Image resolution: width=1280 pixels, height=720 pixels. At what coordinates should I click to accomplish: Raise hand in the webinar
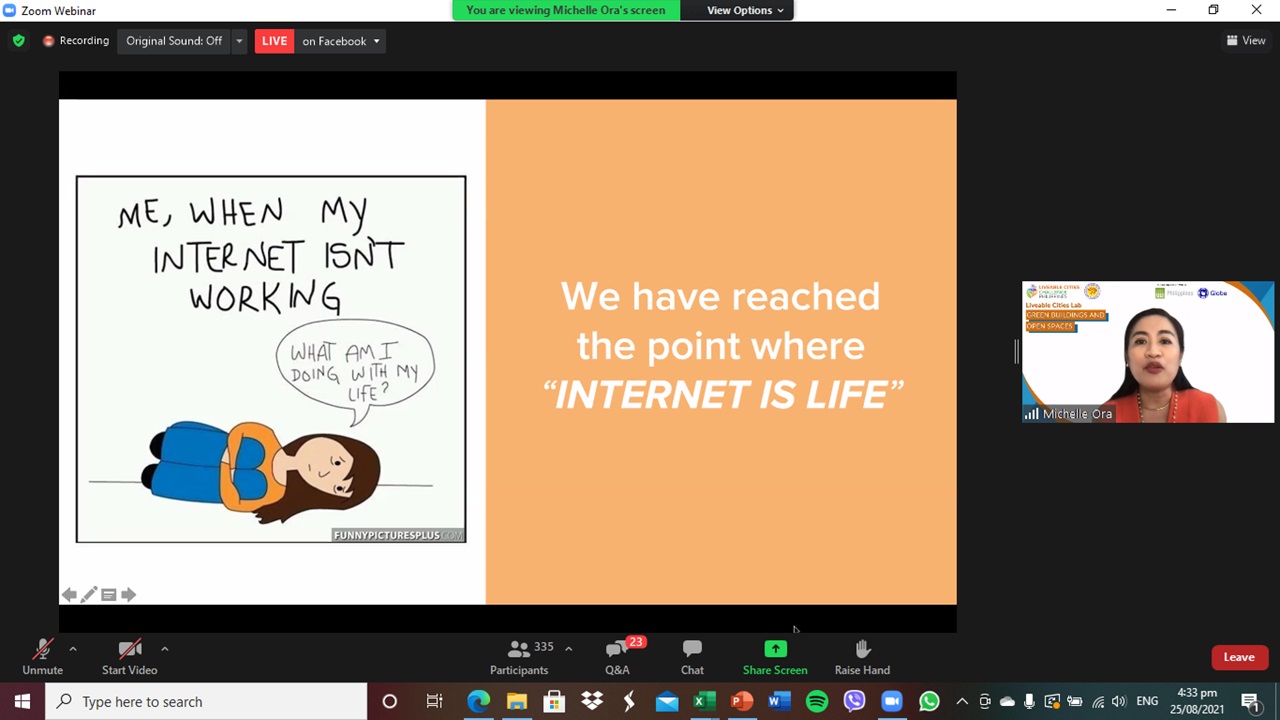pos(862,656)
